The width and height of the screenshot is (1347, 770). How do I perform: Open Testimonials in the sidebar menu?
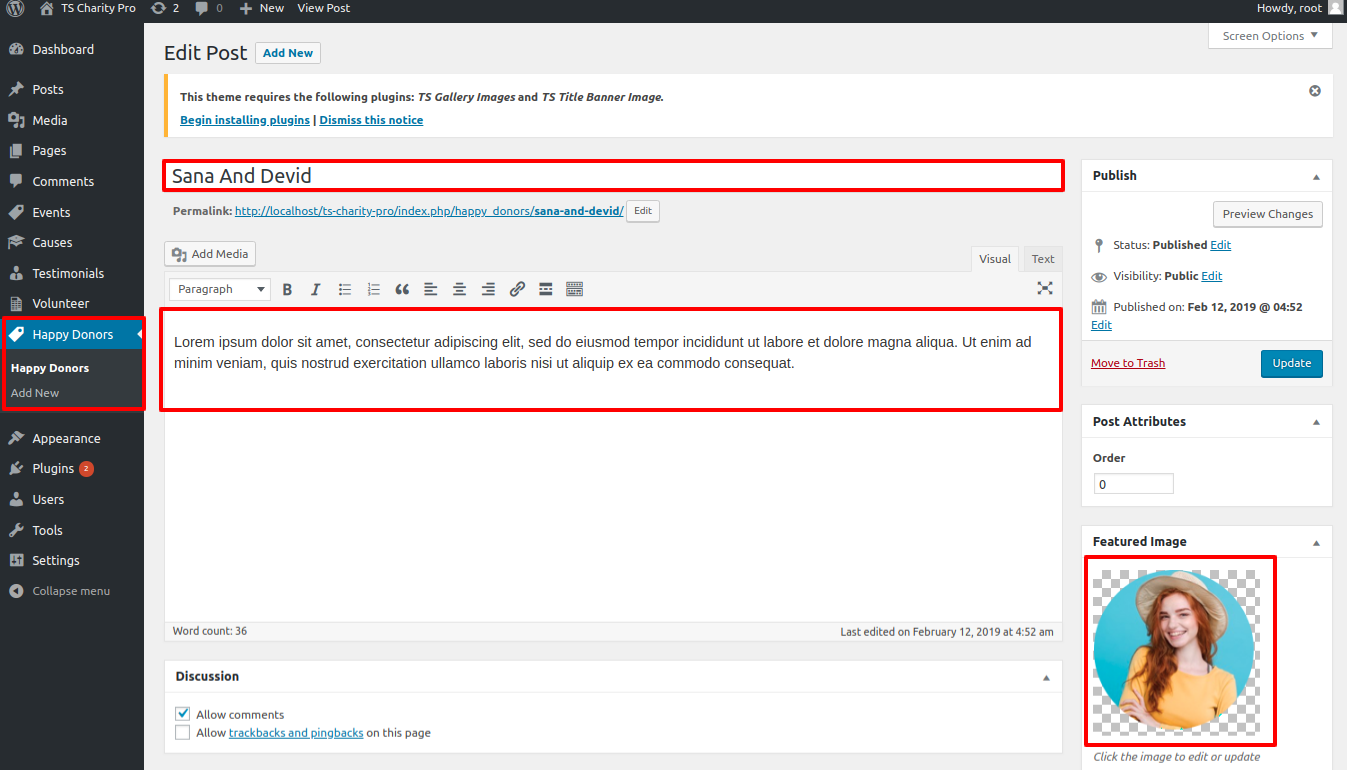[x=68, y=273]
